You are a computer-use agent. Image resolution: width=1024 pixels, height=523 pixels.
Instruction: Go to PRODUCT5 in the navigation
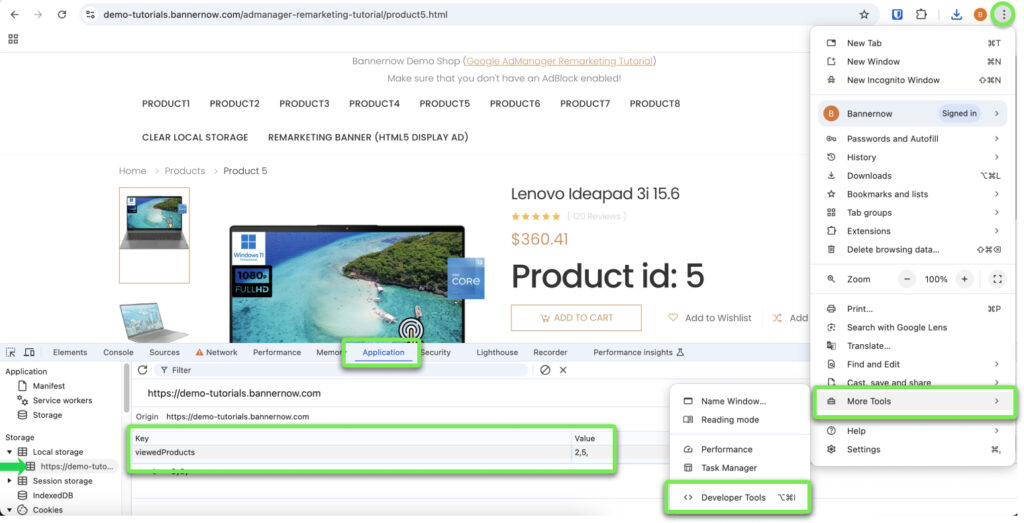coord(445,104)
